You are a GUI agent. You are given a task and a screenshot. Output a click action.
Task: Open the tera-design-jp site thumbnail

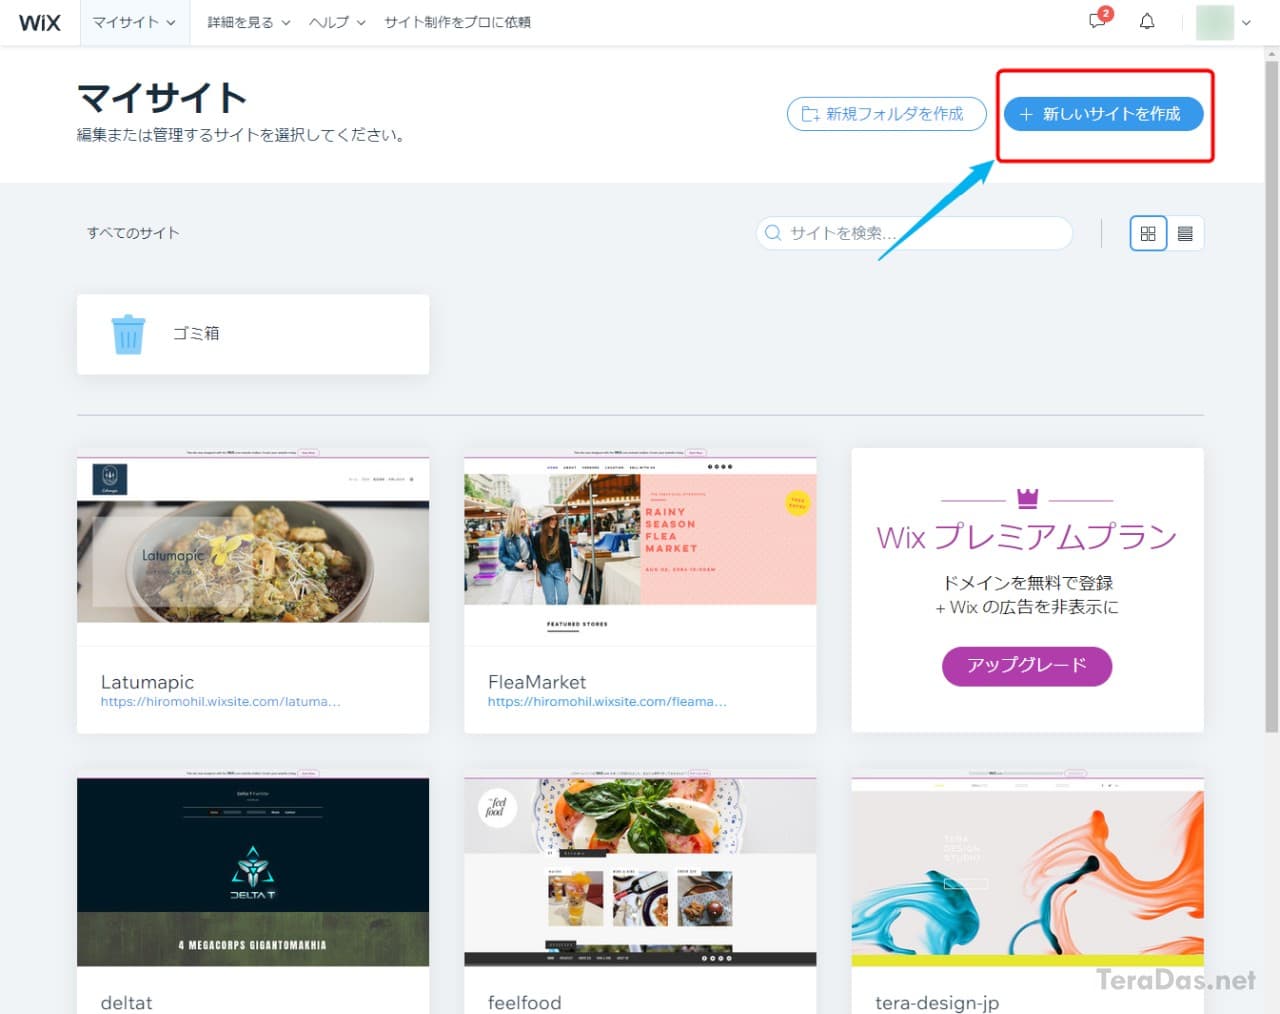[1027, 868]
